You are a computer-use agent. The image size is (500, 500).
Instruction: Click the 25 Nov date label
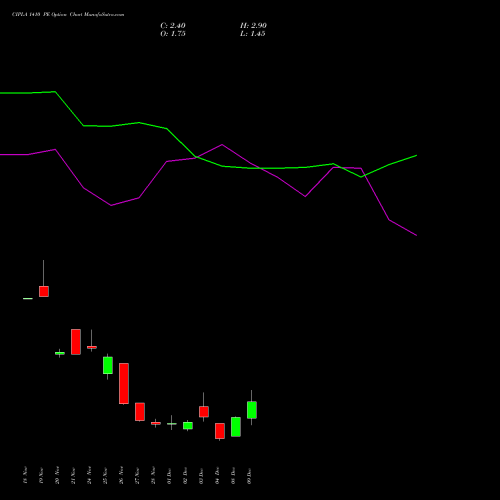pos(105,475)
